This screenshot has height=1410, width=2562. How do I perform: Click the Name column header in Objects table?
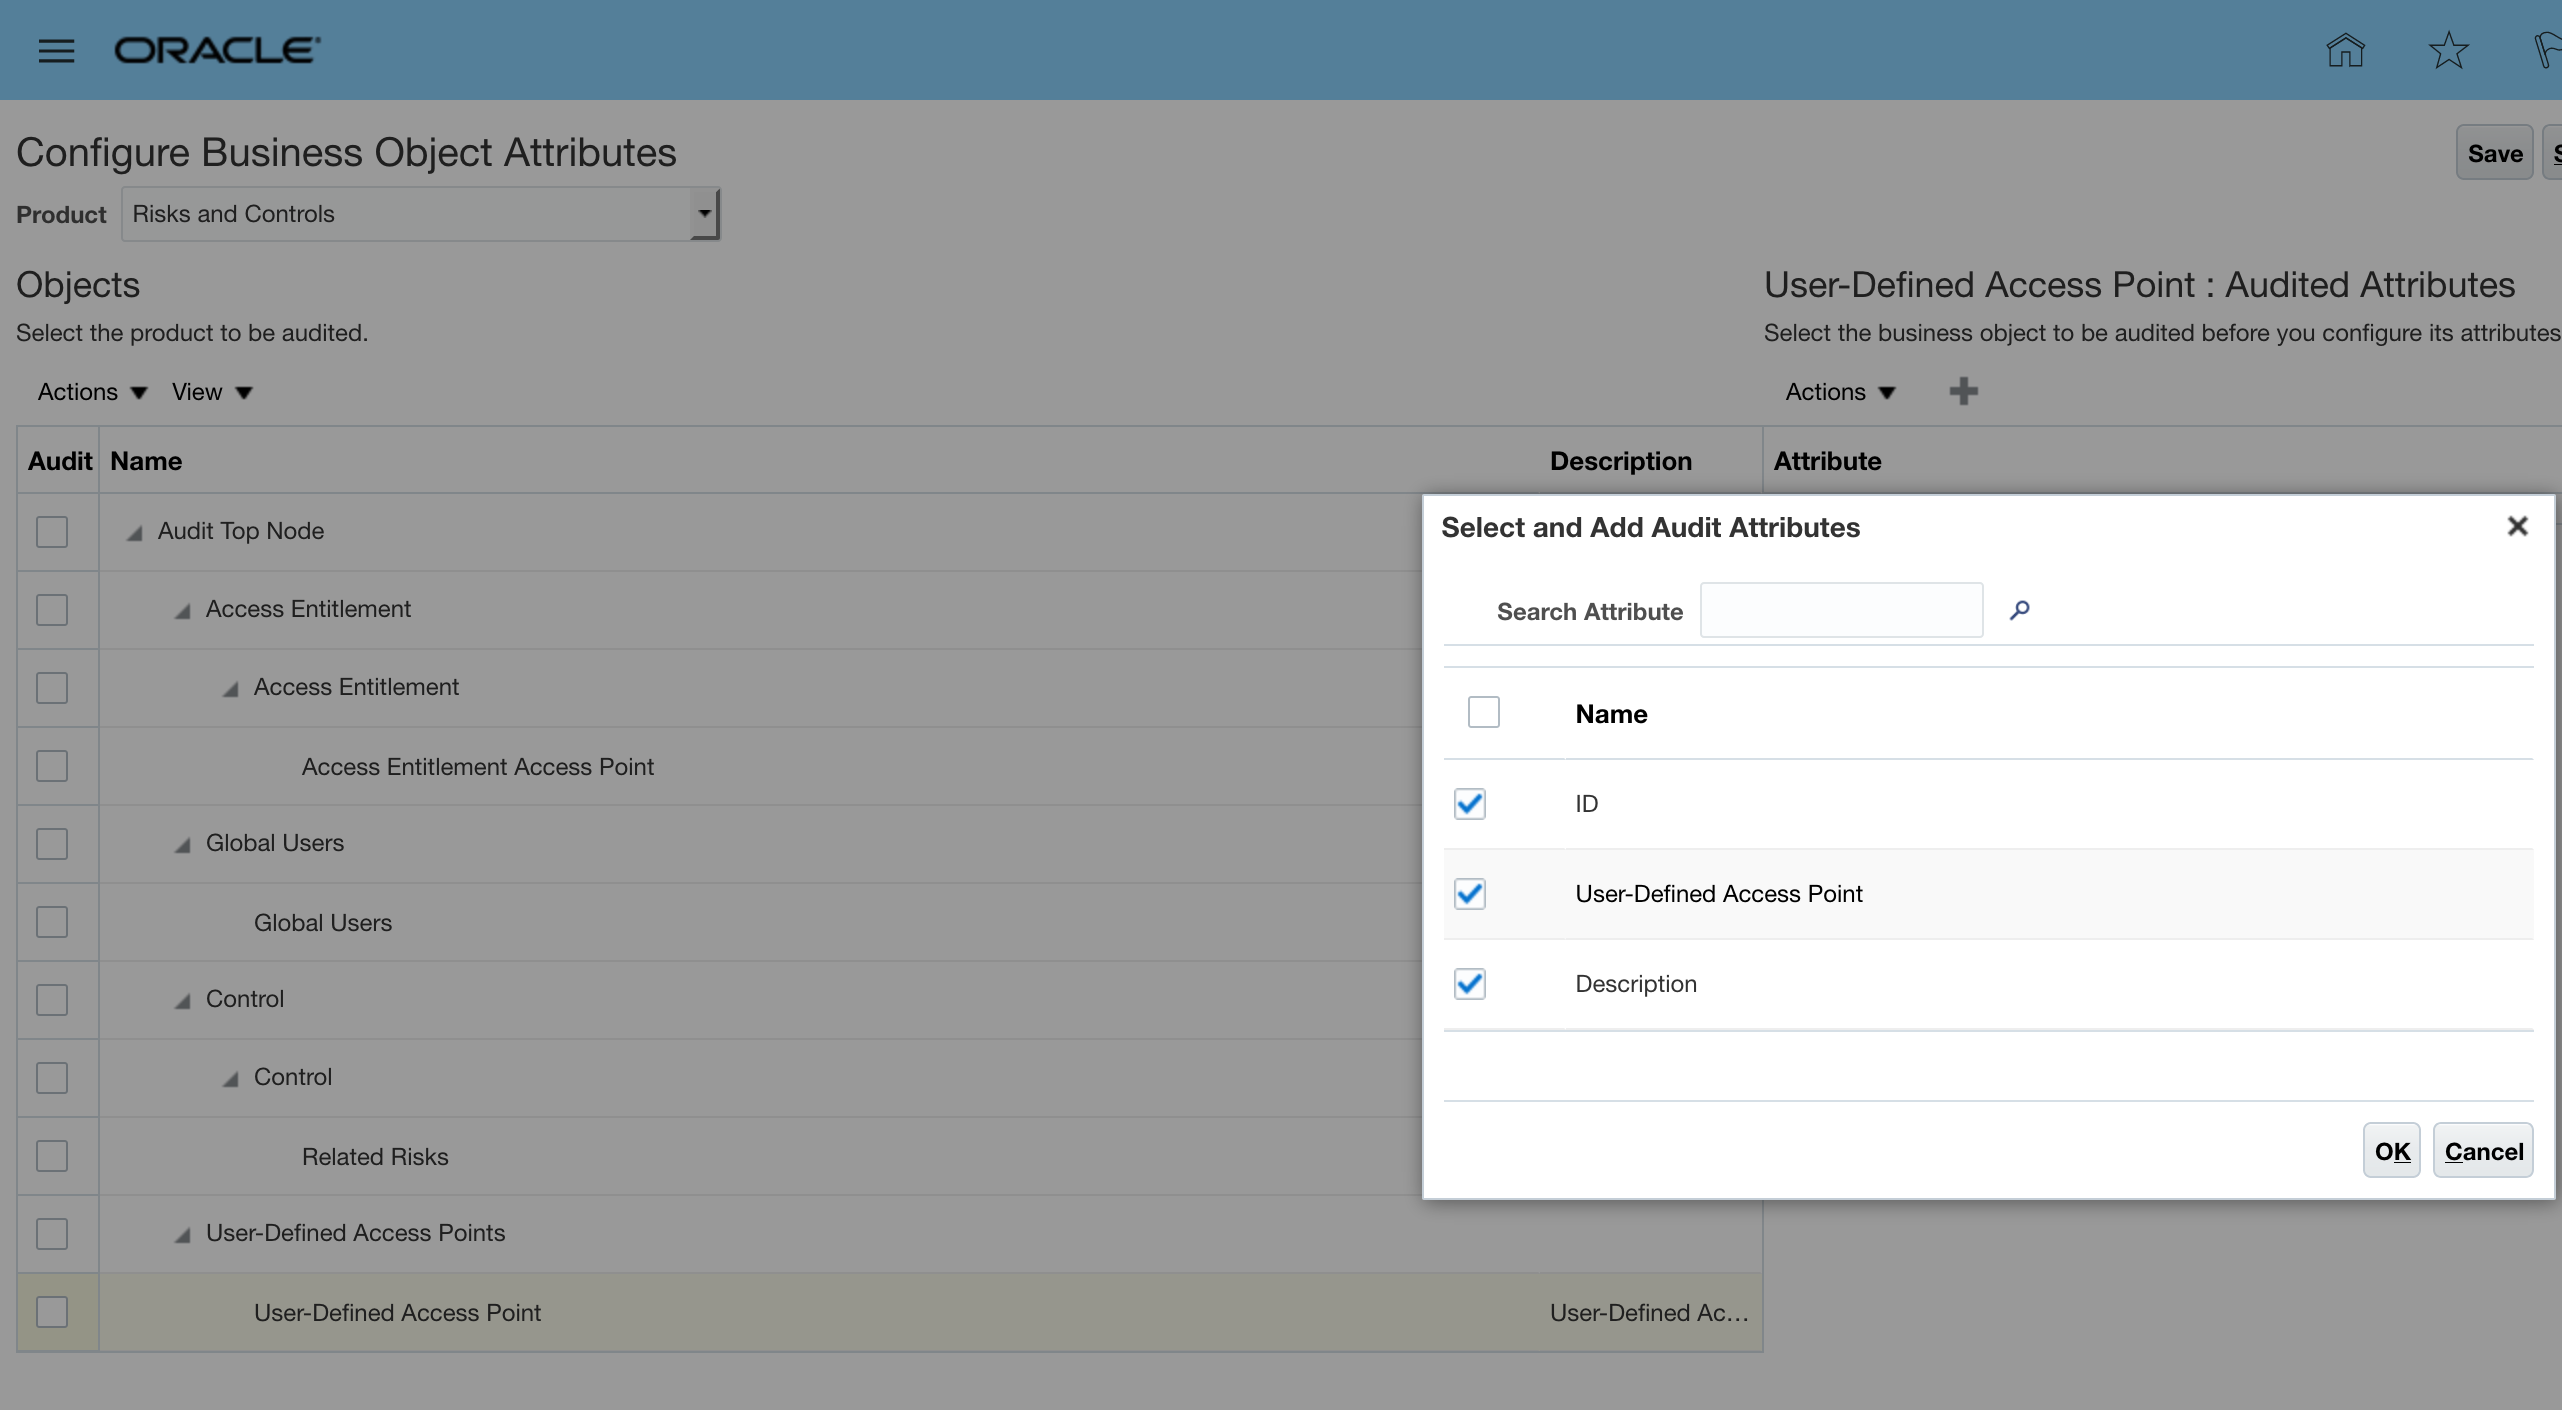(x=146, y=461)
